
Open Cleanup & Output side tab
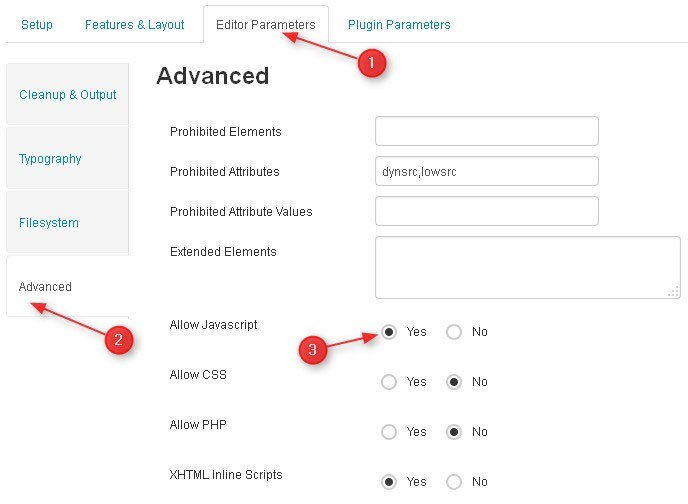68,94
